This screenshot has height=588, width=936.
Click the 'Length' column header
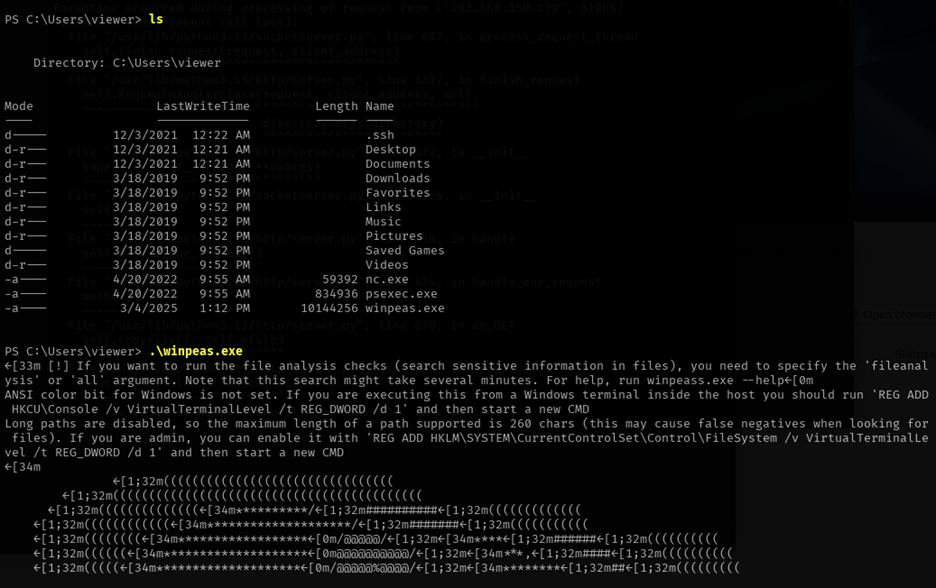[x=336, y=106]
